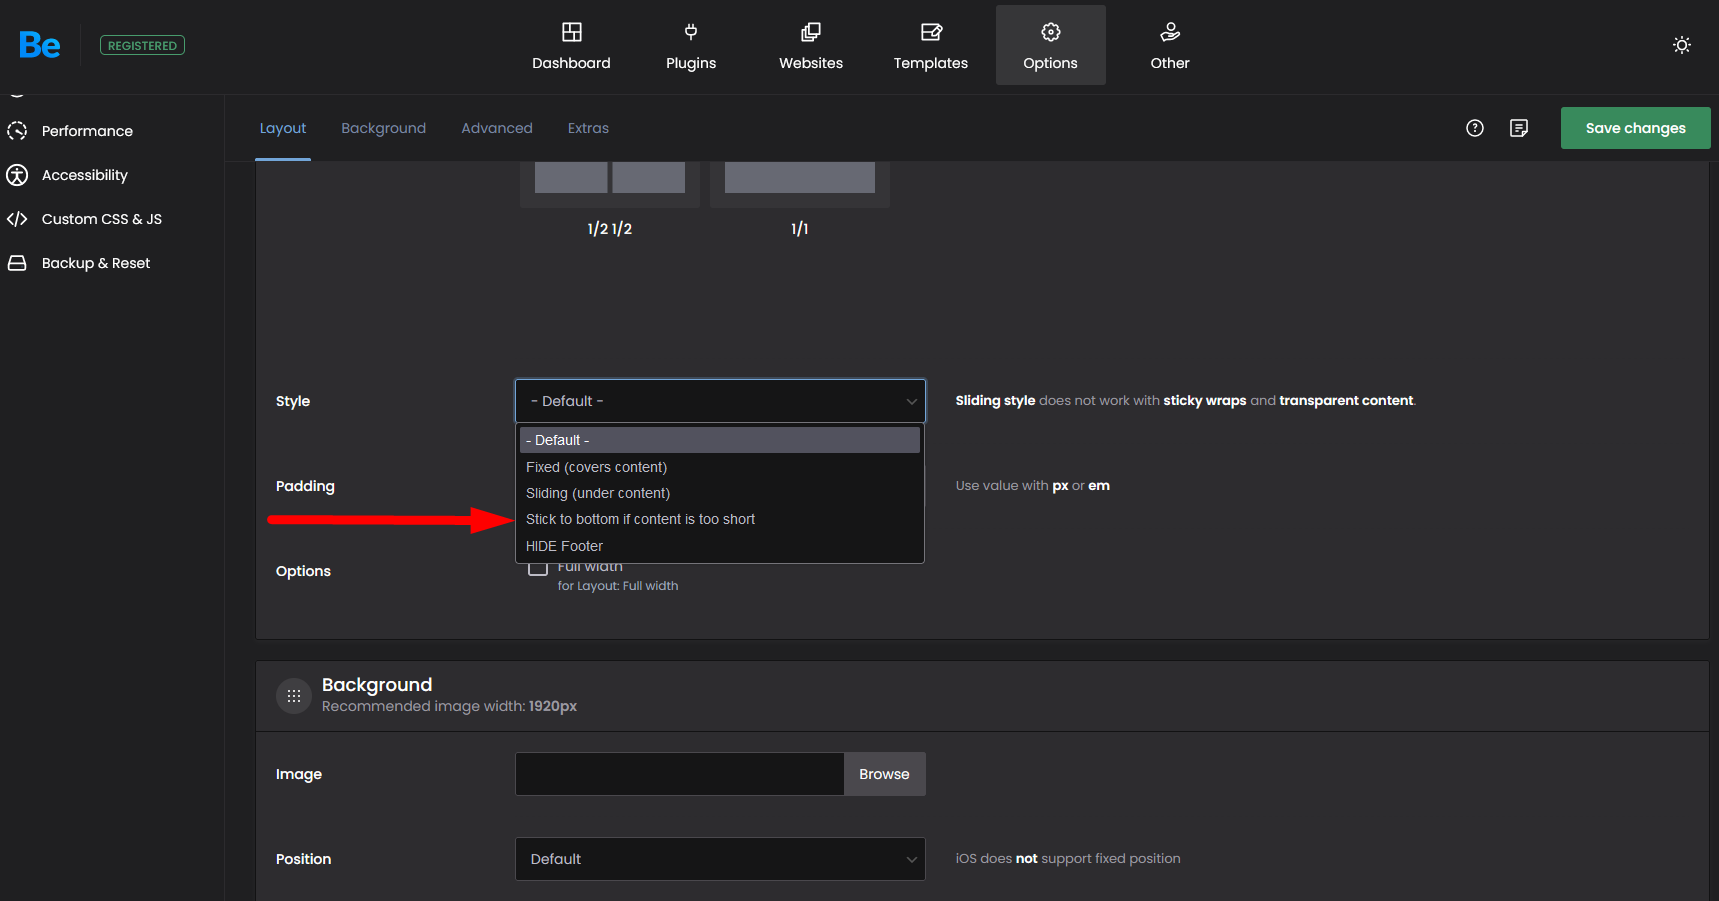
Task: Toggle light mode with sun icon
Action: (x=1682, y=45)
